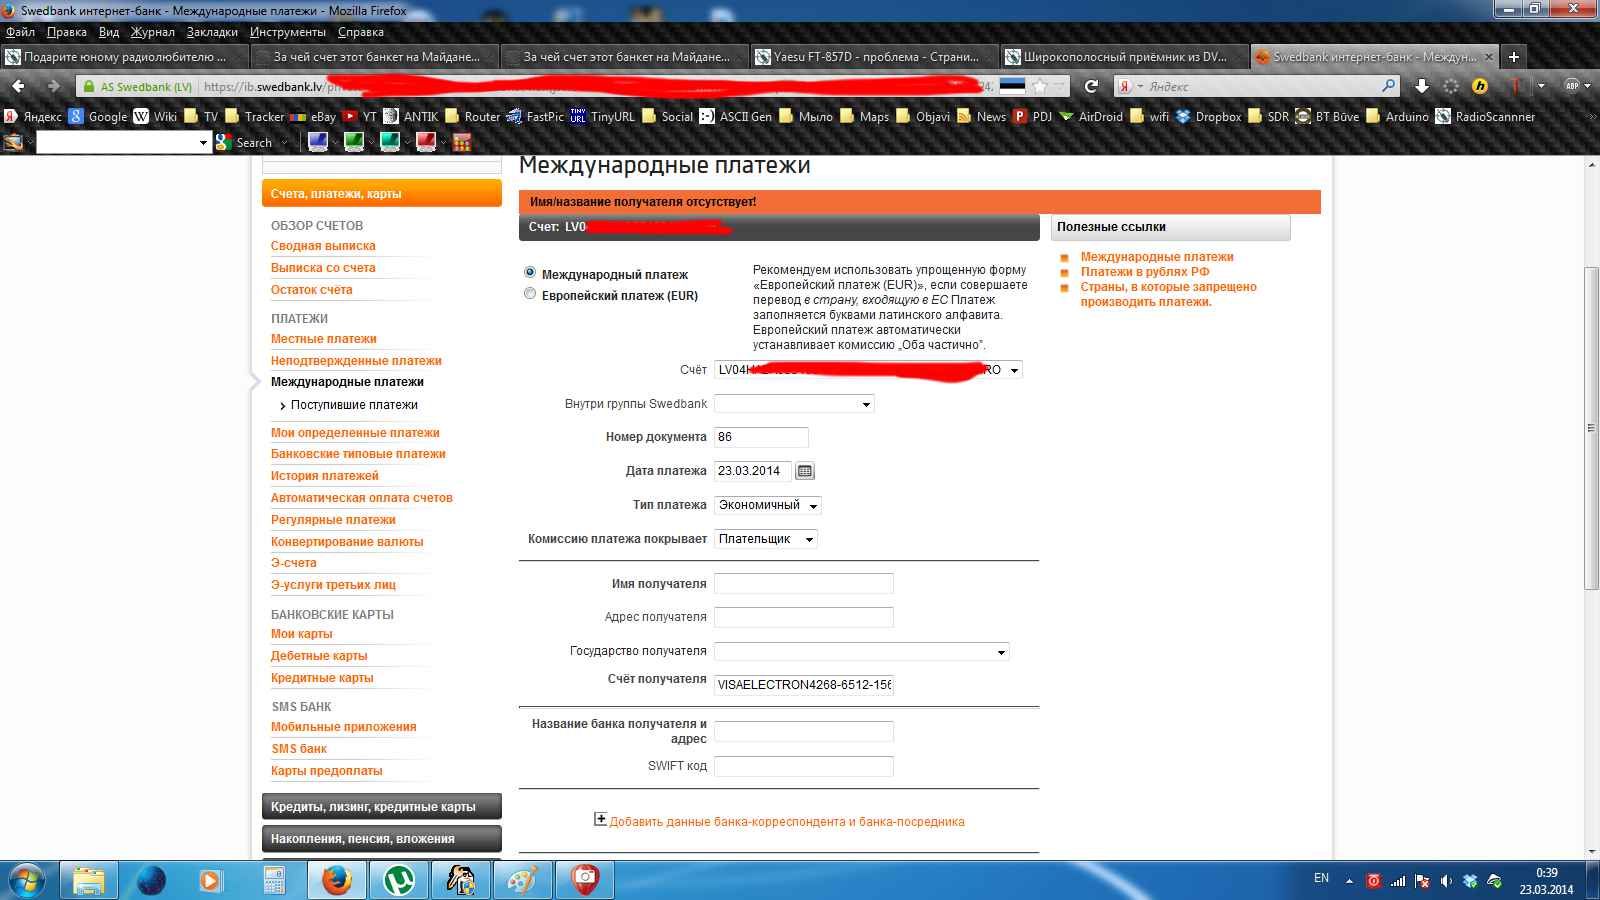Screen dimensions: 1600x900
Task: Expand Накопления, пенсия, вложения section
Action: point(382,839)
